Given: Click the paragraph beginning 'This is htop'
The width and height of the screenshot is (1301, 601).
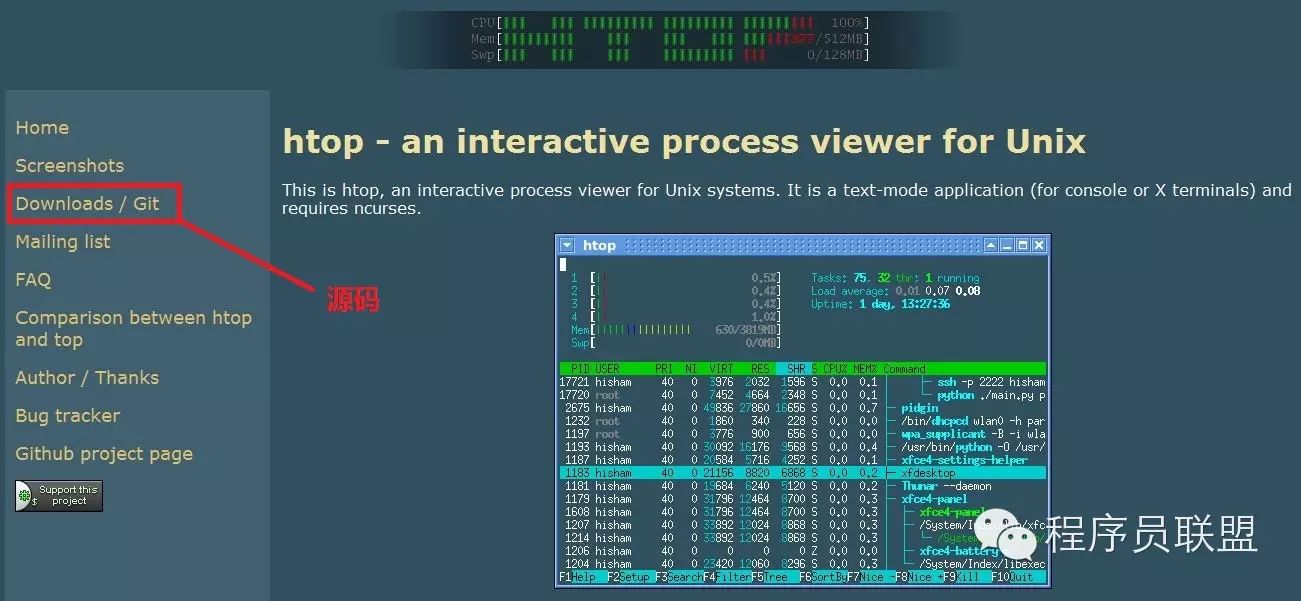Looking at the screenshot, I should (787, 199).
